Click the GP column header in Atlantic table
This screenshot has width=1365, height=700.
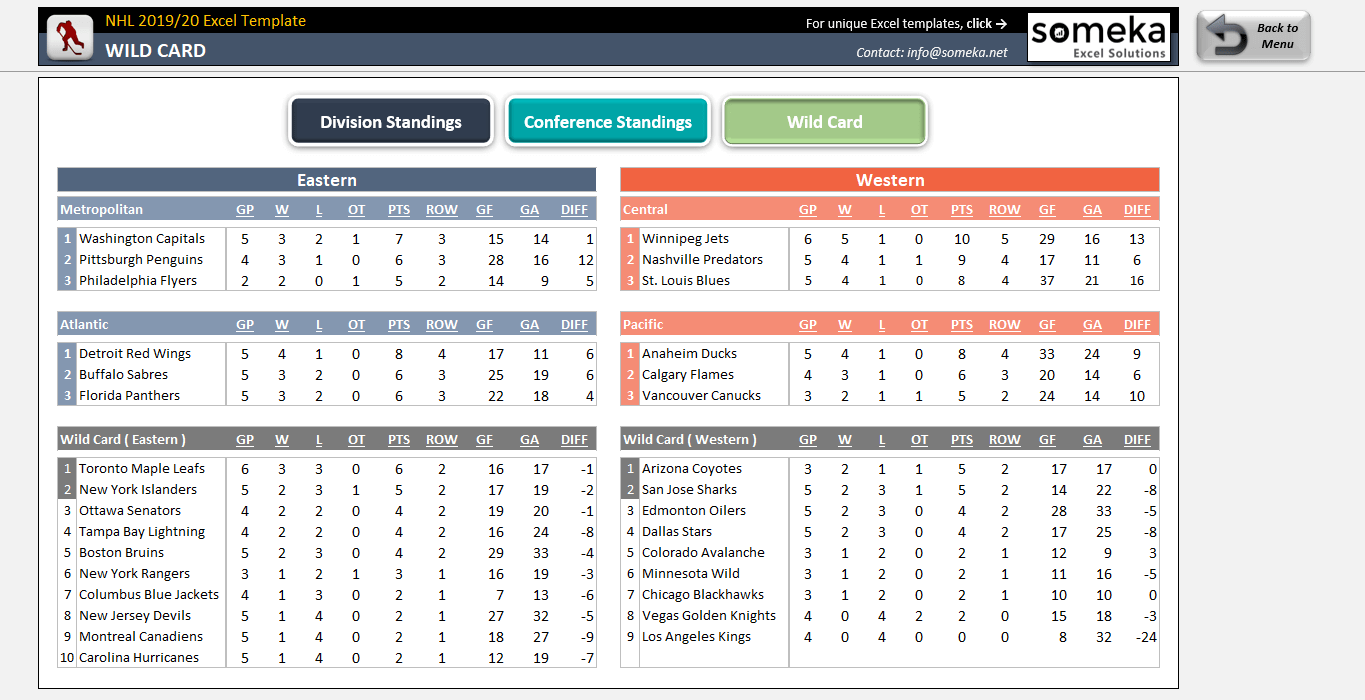pos(245,325)
